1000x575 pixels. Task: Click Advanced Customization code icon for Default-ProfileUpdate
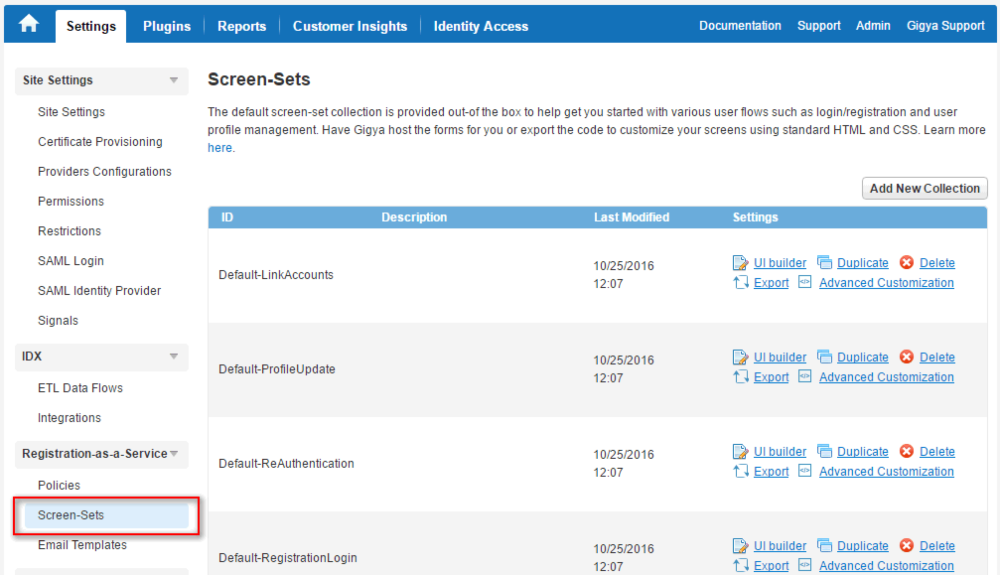[805, 376]
